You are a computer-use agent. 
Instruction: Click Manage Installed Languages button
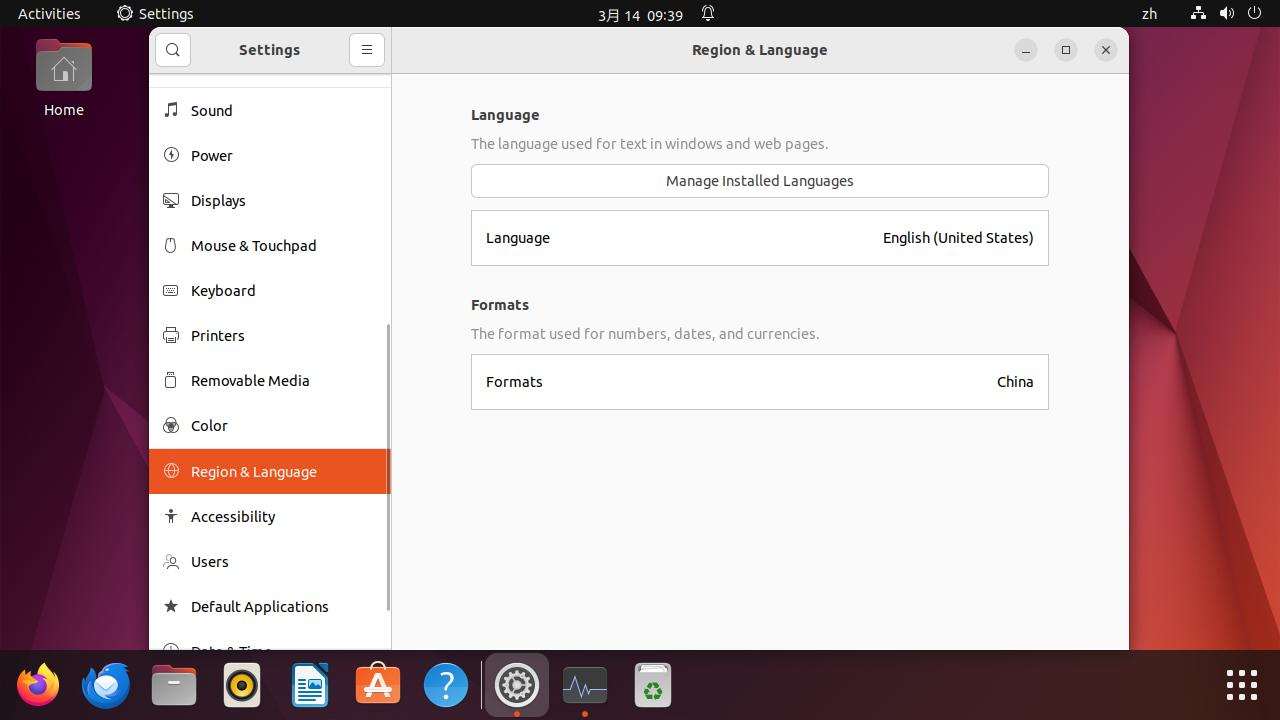tap(760, 181)
